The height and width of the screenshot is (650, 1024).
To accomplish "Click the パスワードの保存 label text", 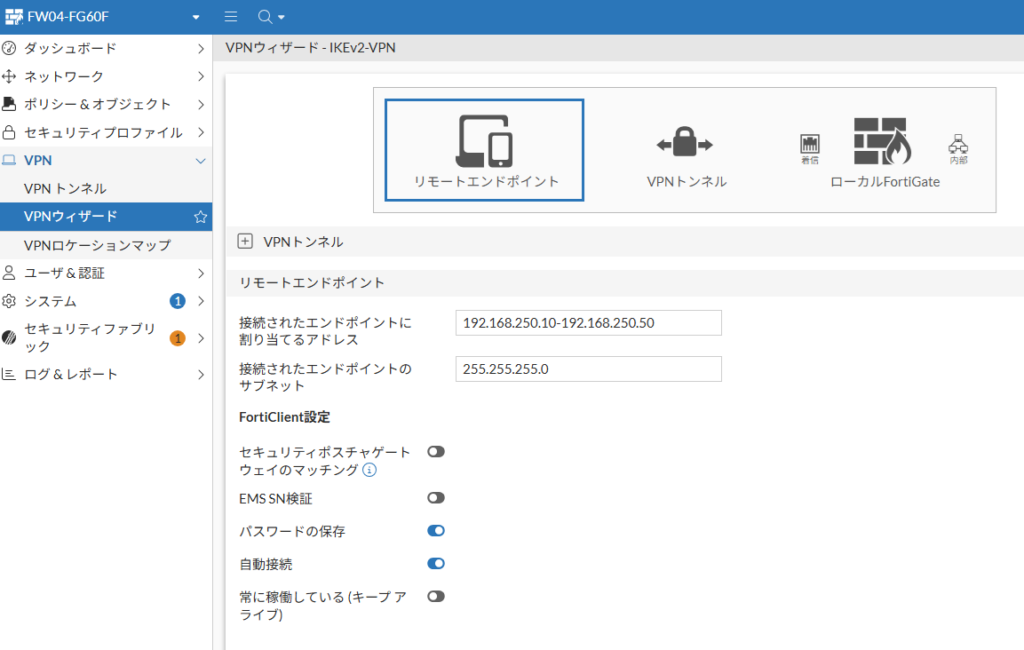I will (292, 531).
